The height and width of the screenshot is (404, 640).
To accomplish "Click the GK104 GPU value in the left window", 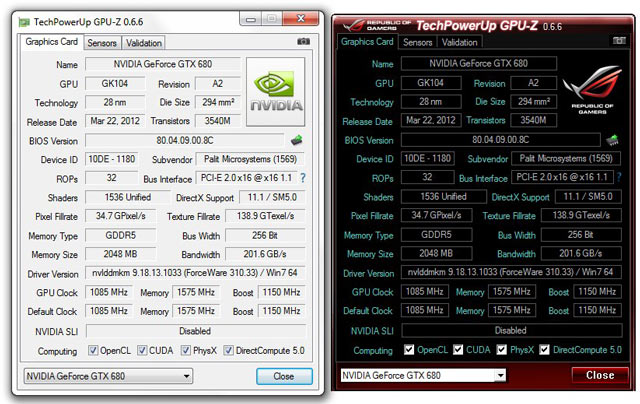I will [115, 84].
